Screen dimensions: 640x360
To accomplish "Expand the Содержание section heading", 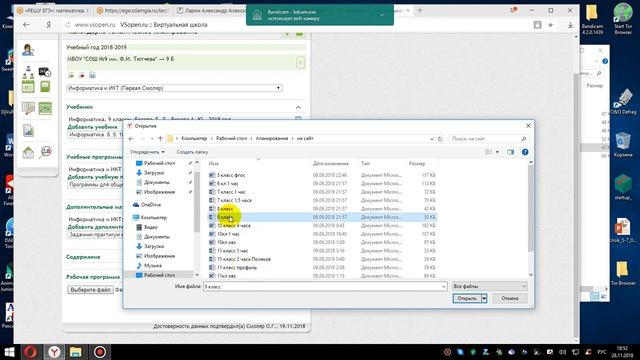I will (x=83, y=257).
